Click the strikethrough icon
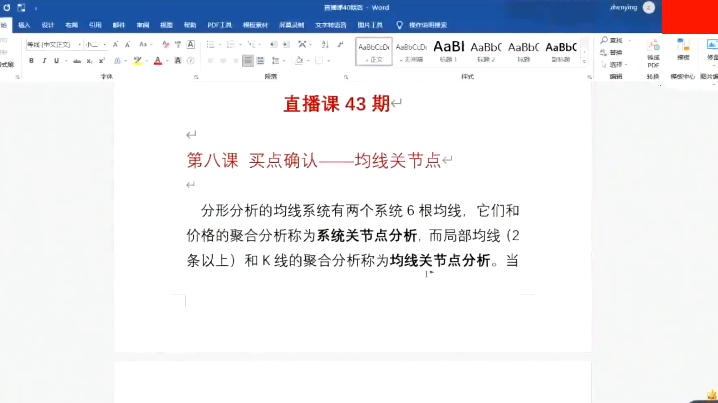The image size is (718, 403). (76, 61)
